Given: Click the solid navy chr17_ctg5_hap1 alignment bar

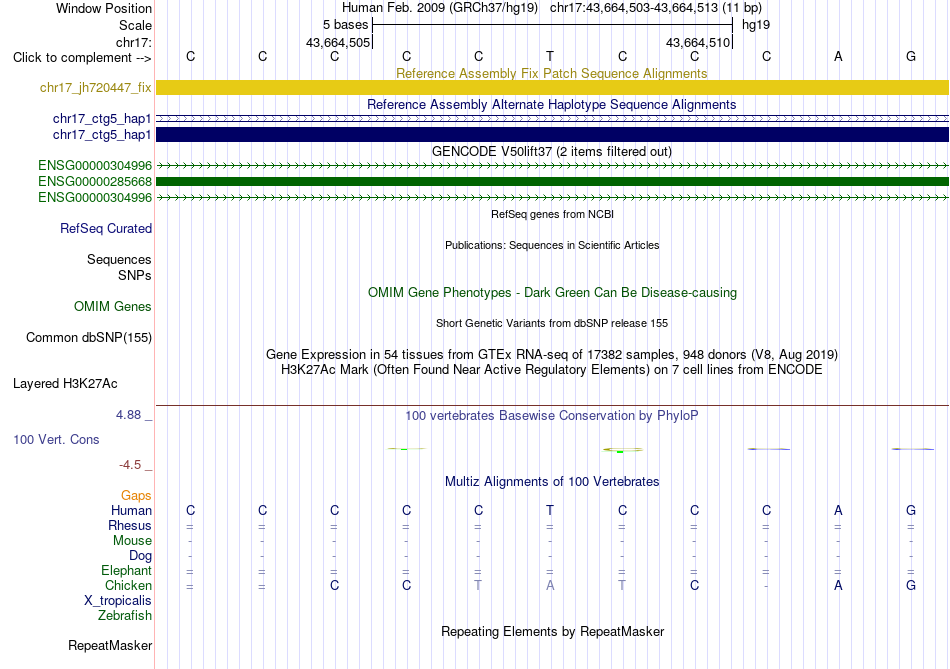Looking at the screenshot, I should (x=552, y=135).
